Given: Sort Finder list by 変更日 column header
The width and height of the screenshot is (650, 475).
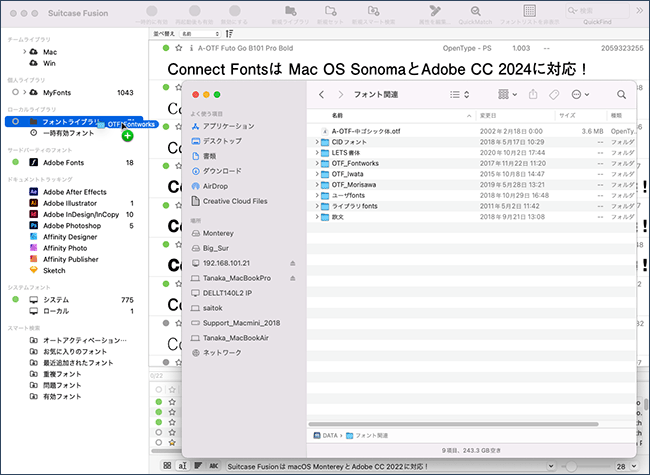Looking at the screenshot, I should click(x=515, y=116).
